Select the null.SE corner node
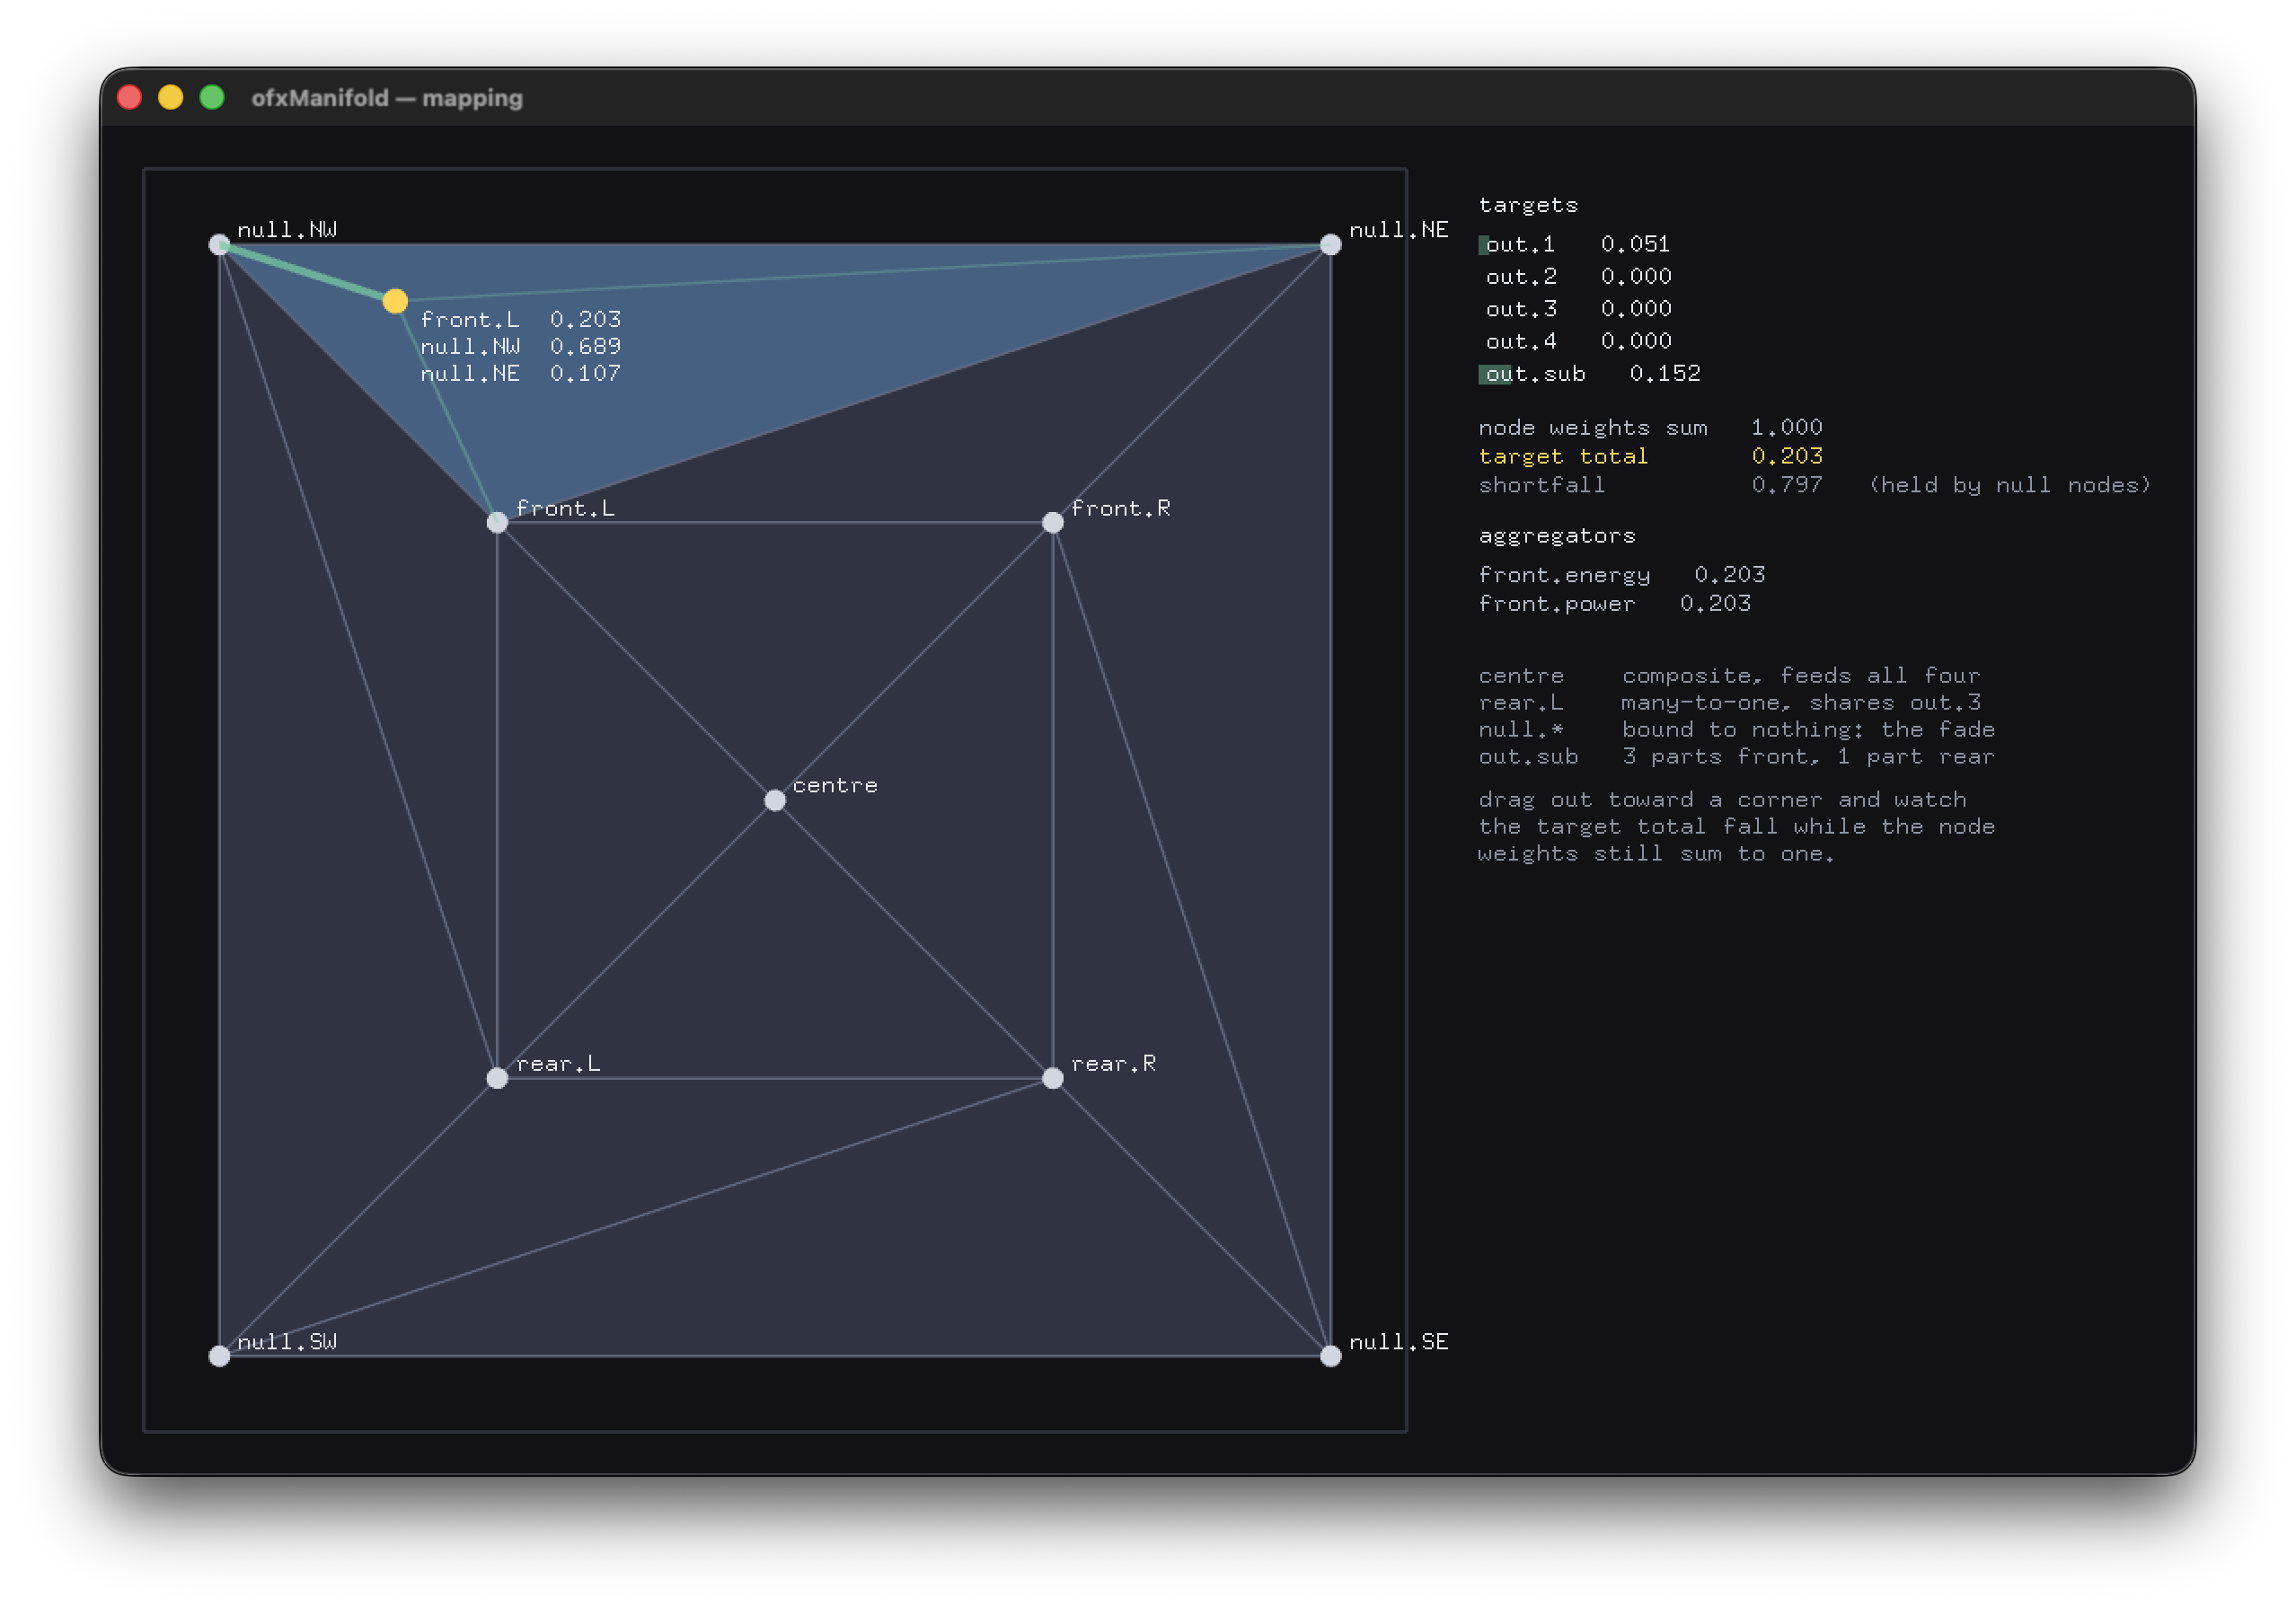Screen dimensions: 2296x1608 click(x=1330, y=1355)
